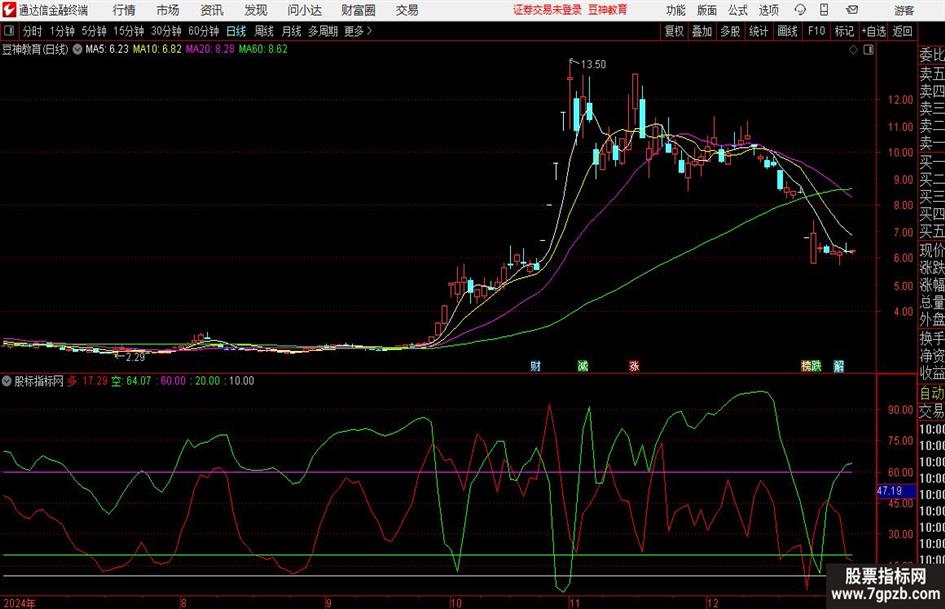
Task: Open the 市场 menu
Action: (168, 10)
